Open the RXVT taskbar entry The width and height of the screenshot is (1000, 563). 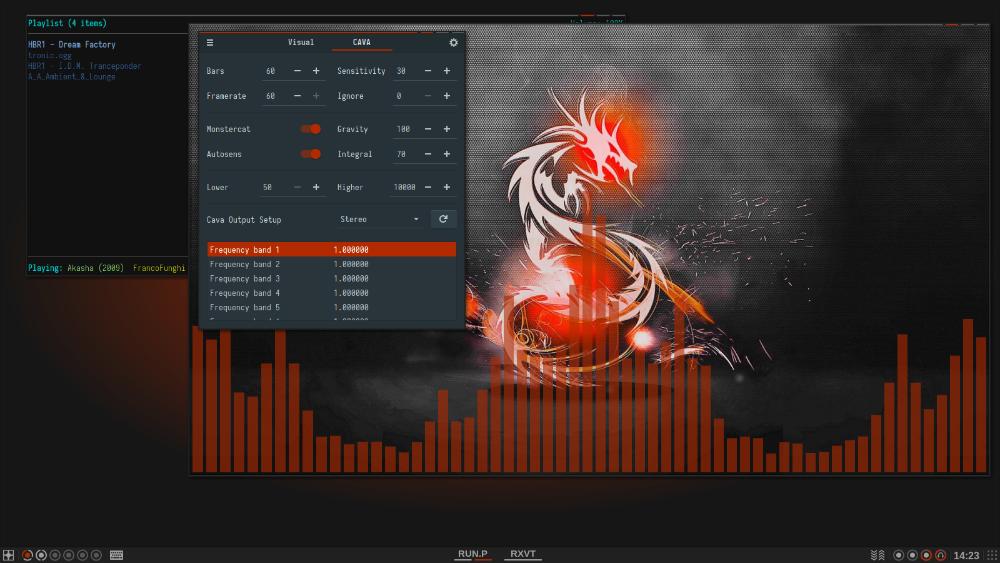[x=523, y=554]
